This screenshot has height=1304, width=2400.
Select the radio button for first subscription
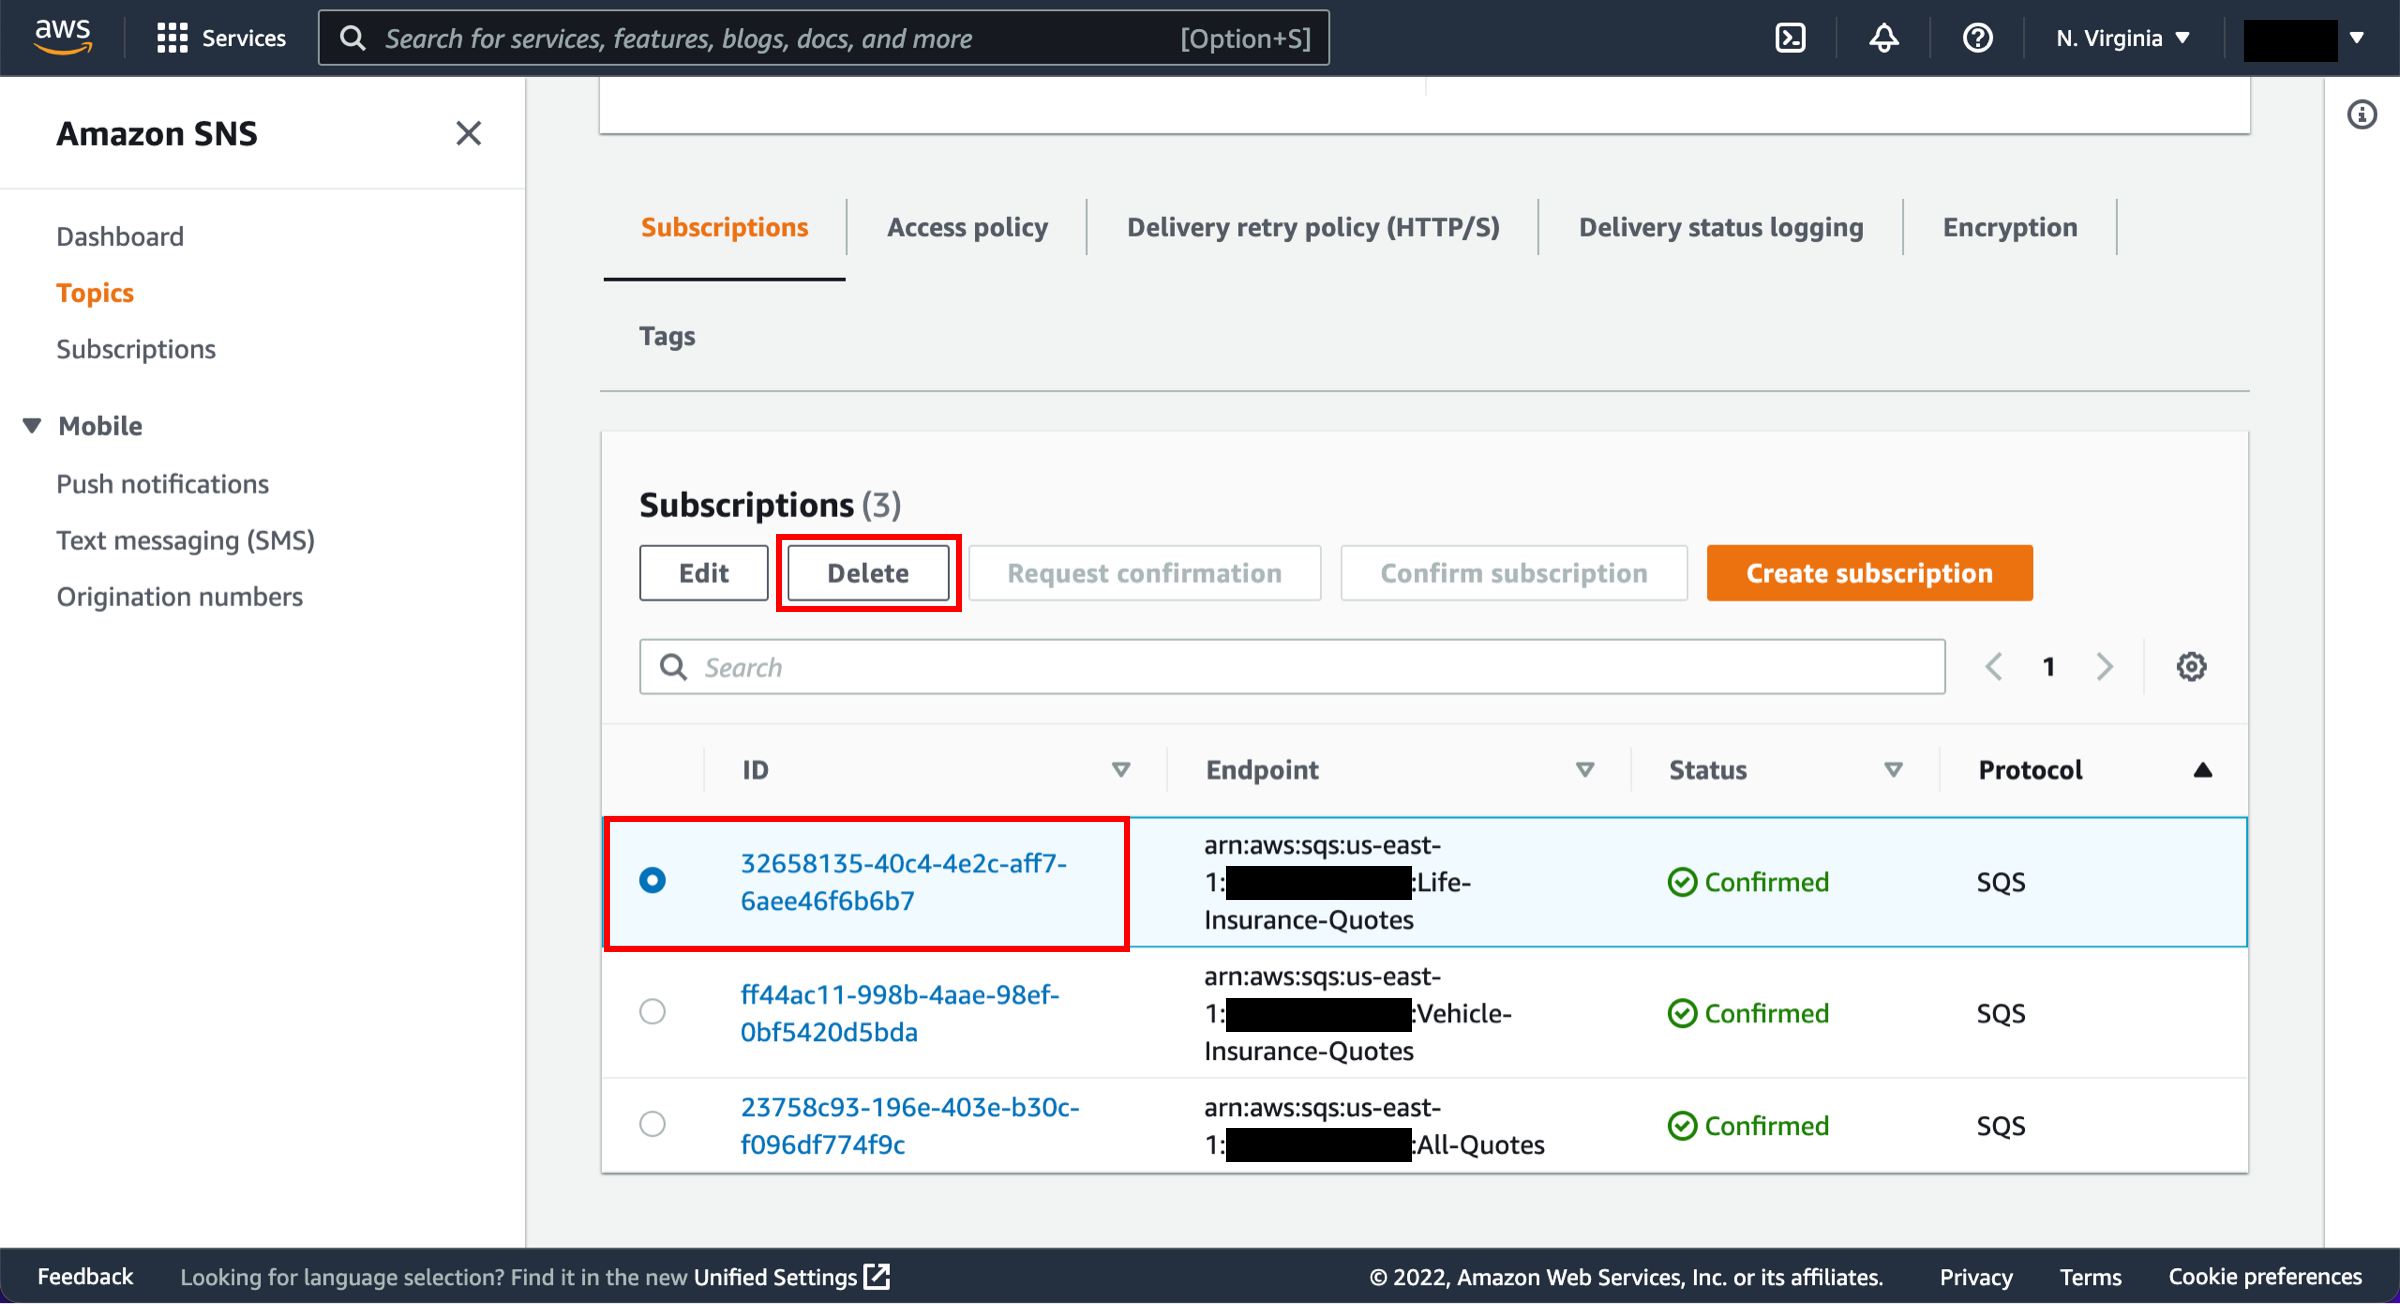(x=653, y=882)
